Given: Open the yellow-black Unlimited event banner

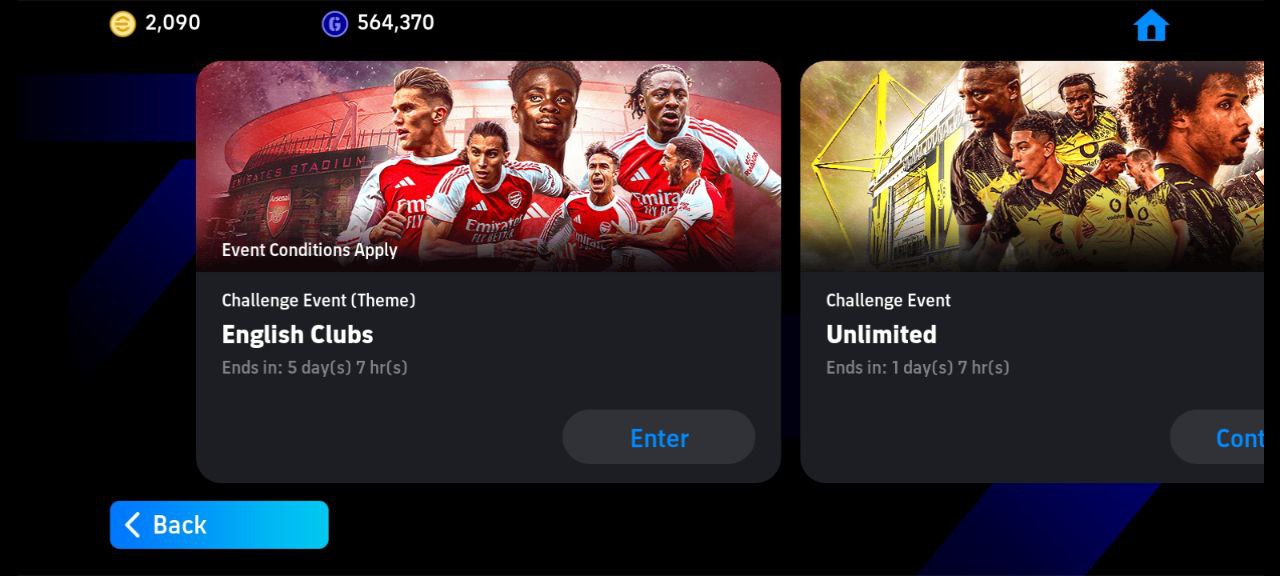Looking at the screenshot, I should click(x=1032, y=166).
